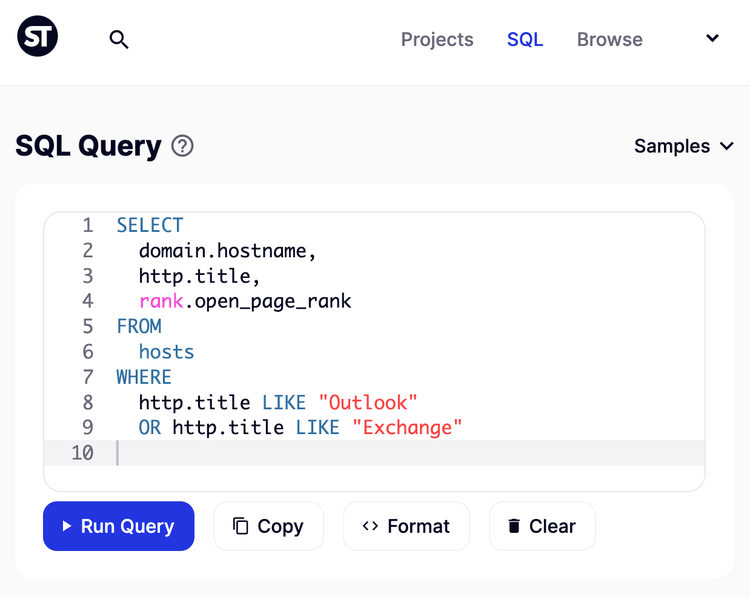Copy the query using the Copy button
The image size is (750, 597).
pos(268,526)
